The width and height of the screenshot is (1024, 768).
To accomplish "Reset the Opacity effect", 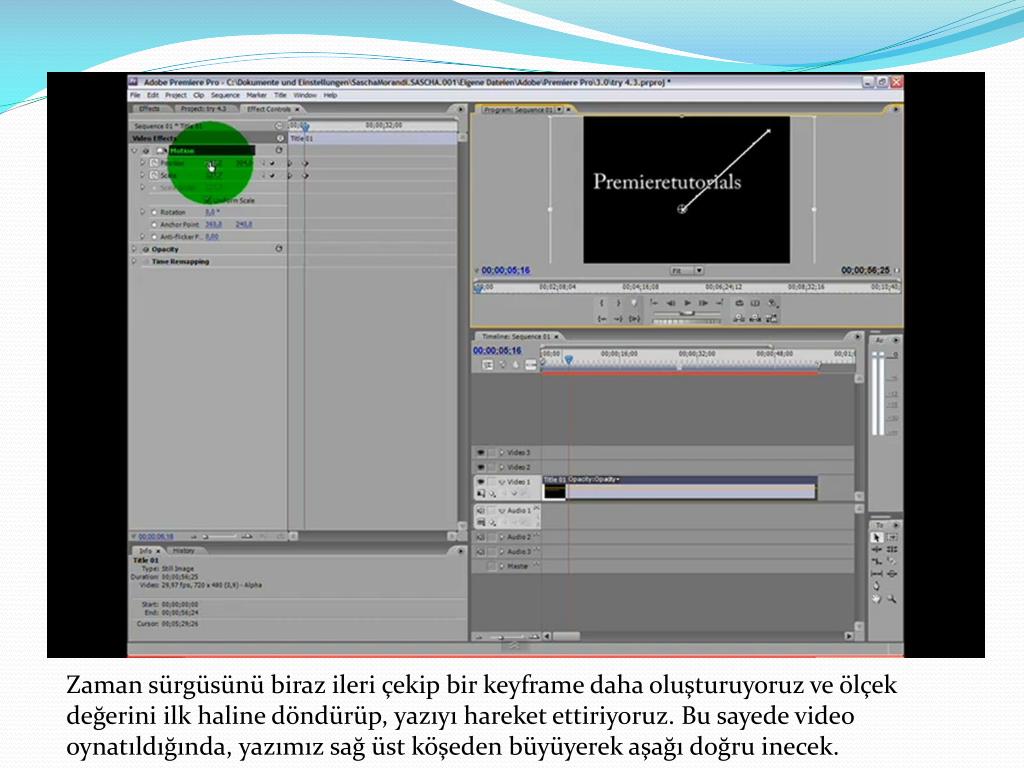I will click(280, 249).
